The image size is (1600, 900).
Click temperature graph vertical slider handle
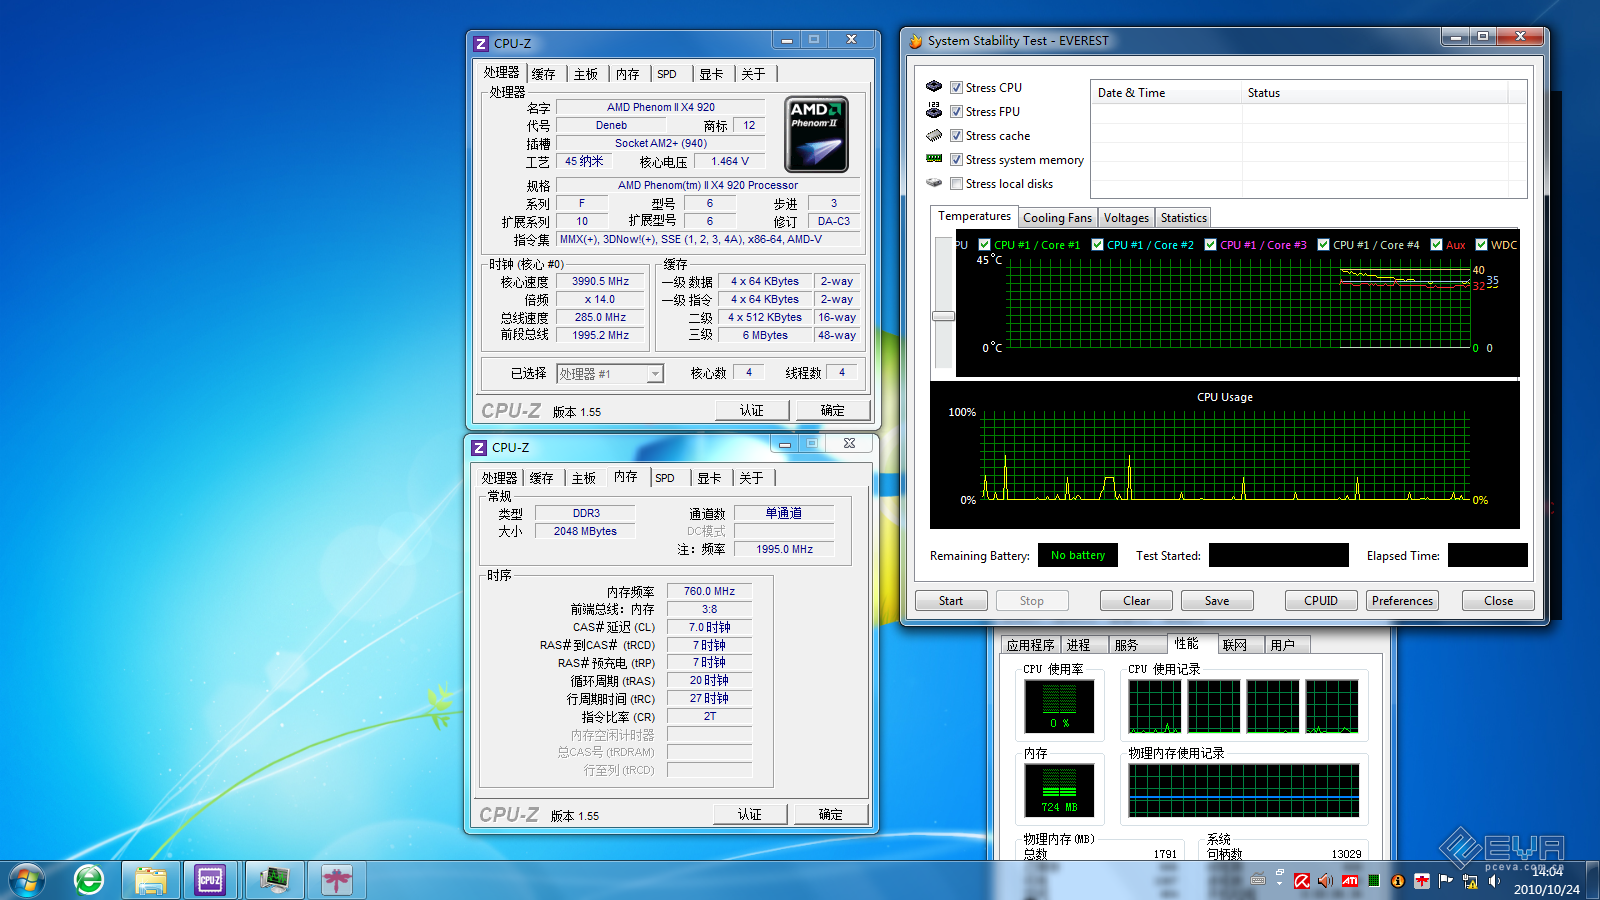point(943,316)
